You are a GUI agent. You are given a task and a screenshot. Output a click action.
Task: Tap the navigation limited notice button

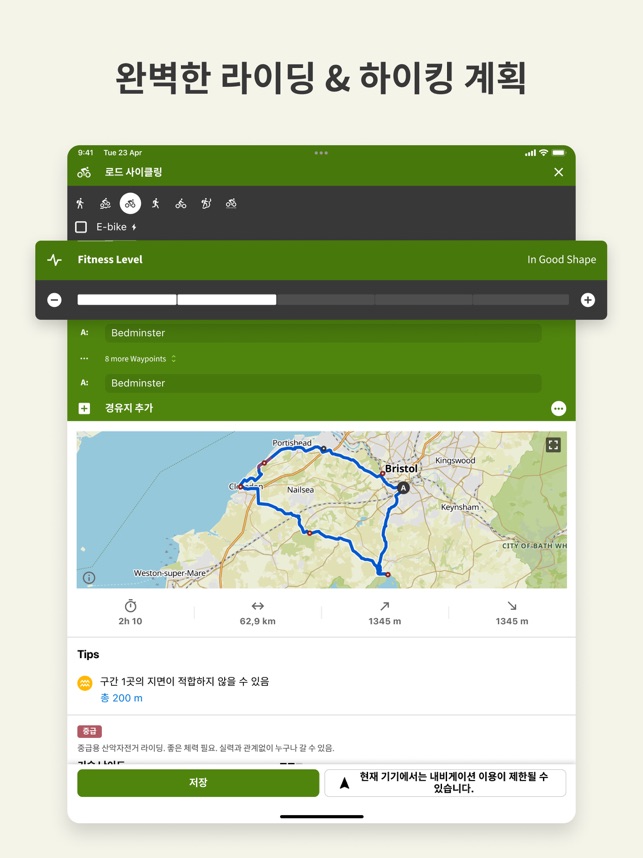click(445, 783)
